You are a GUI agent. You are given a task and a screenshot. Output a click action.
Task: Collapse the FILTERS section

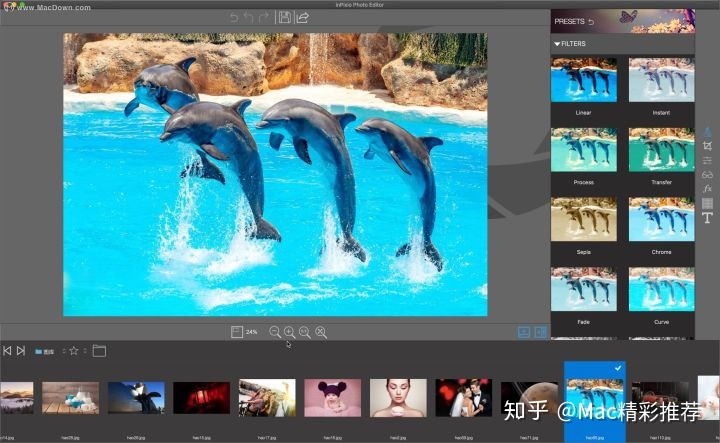557,44
